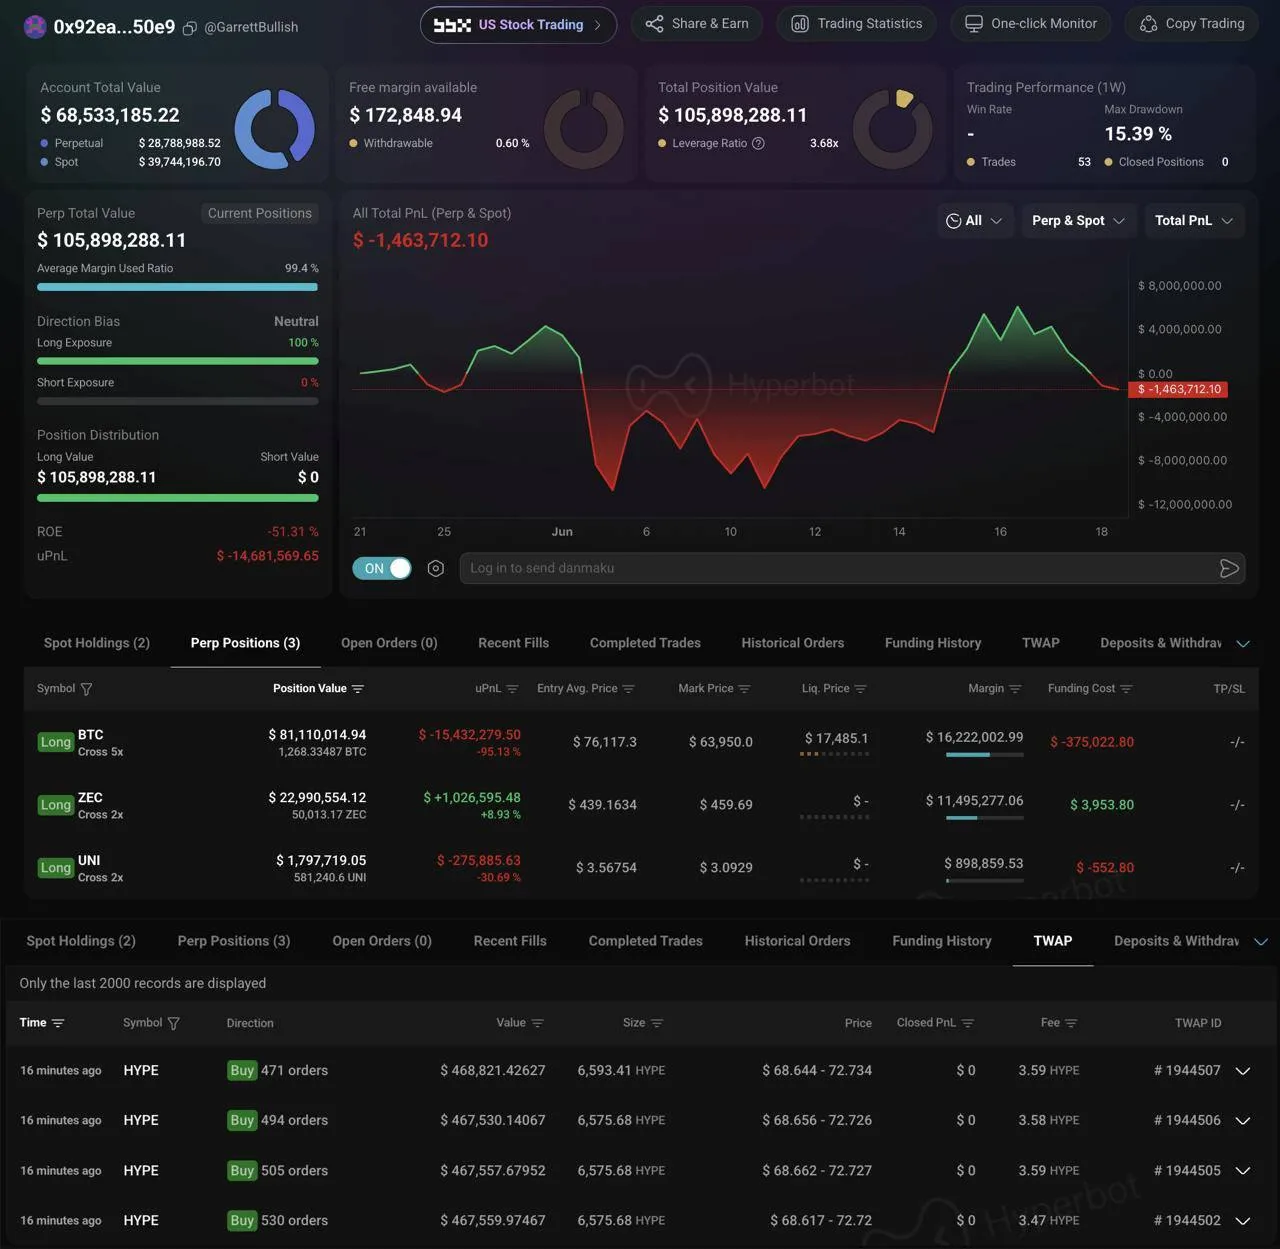Click the Copy Trading button
The width and height of the screenshot is (1280, 1249).
[1192, 24]
